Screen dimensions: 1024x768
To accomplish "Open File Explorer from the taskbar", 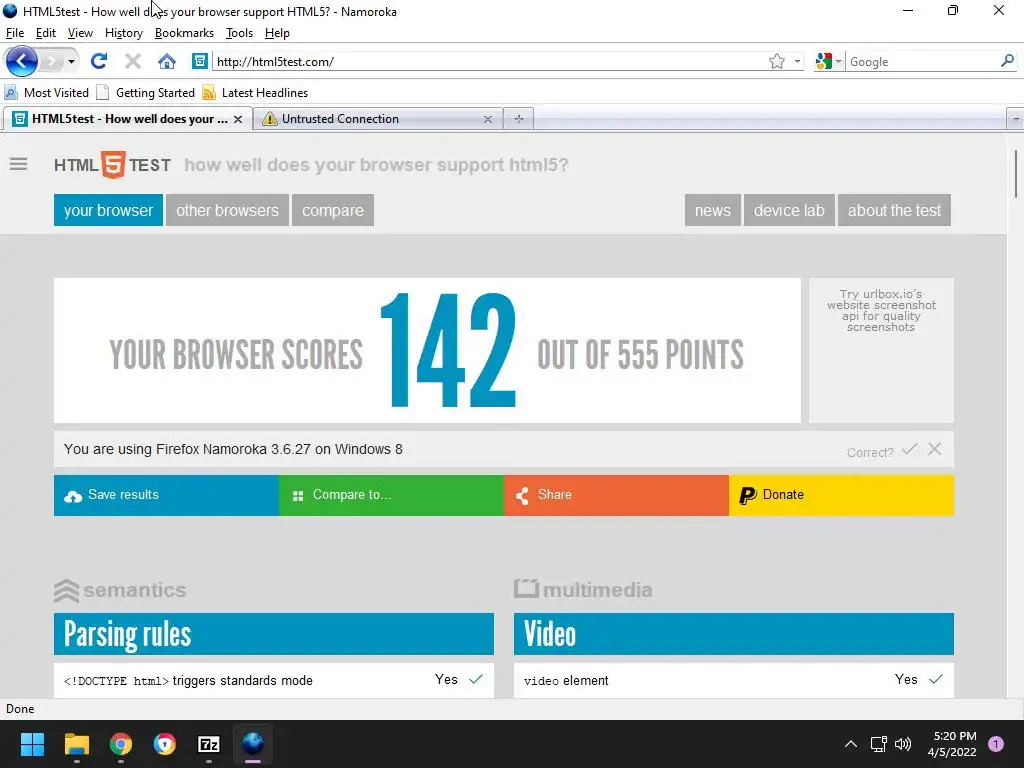I will [76, 744].
